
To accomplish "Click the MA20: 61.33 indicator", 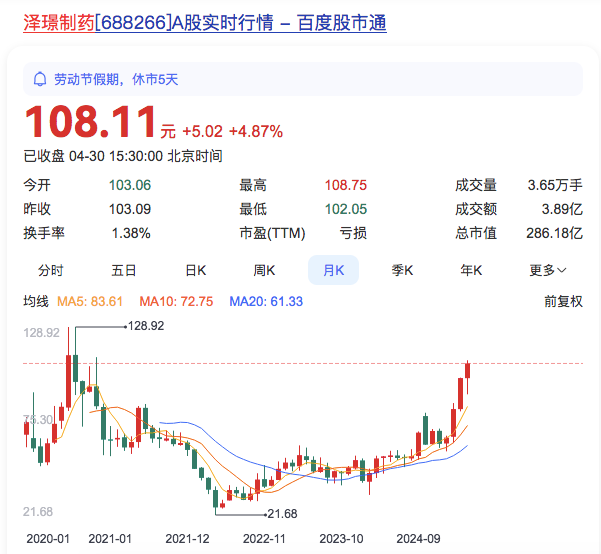I will click(266, 301).
